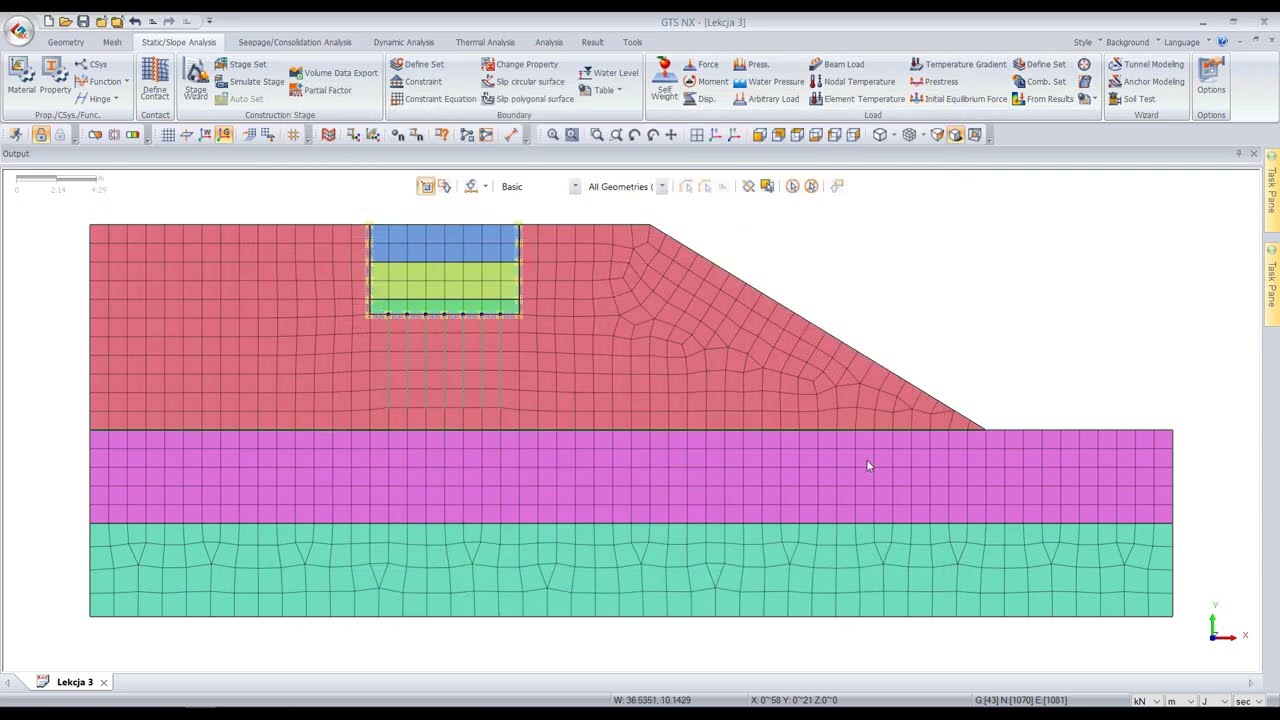The height and width of the screenshot is (720, 1280).
Task: Open the Style dropdown
Action: point(1088,42)
